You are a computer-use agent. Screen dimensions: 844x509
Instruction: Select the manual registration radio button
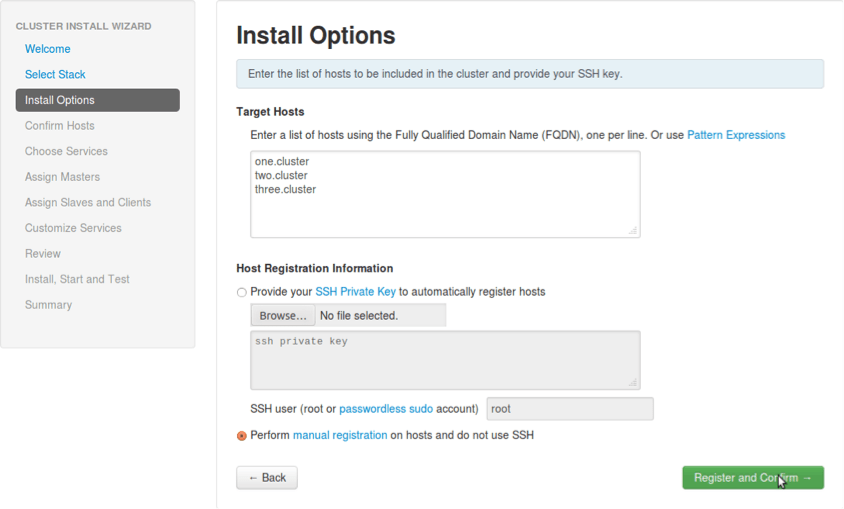241,436
